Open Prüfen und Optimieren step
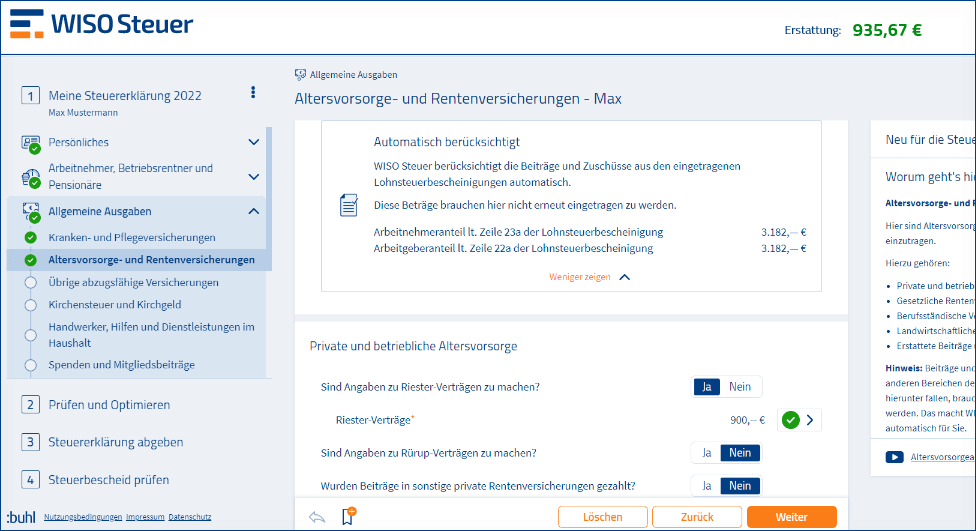The image size is (976, 531). (x=109, y=405)
